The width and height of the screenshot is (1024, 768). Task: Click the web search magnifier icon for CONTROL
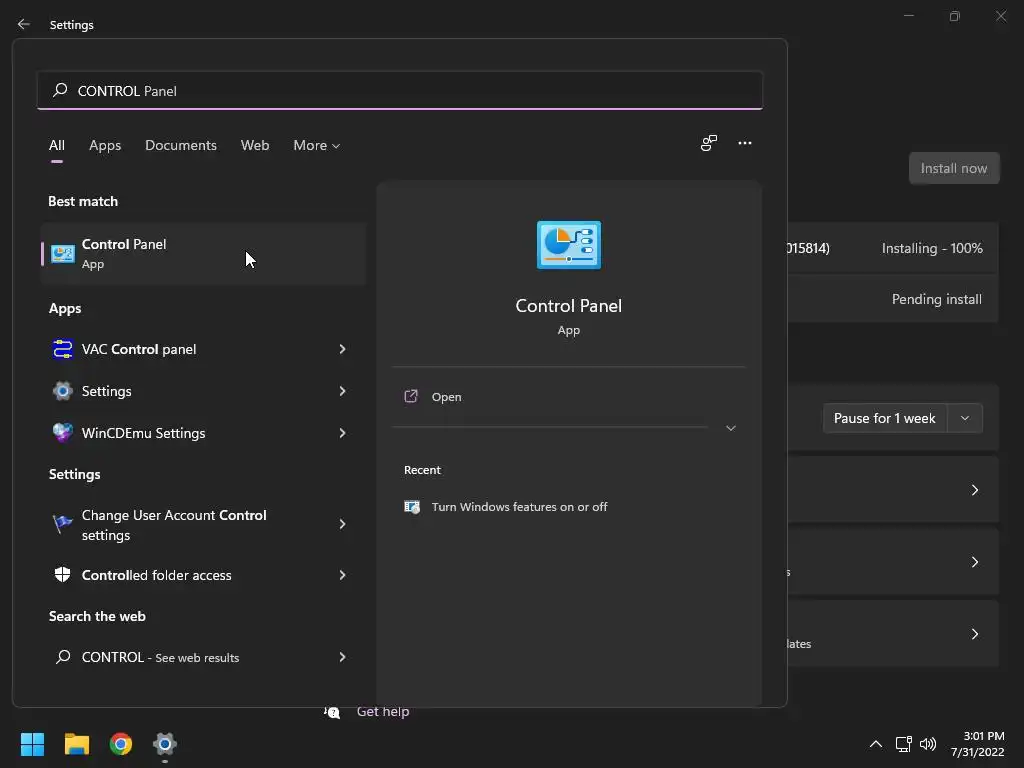point(63,657)
